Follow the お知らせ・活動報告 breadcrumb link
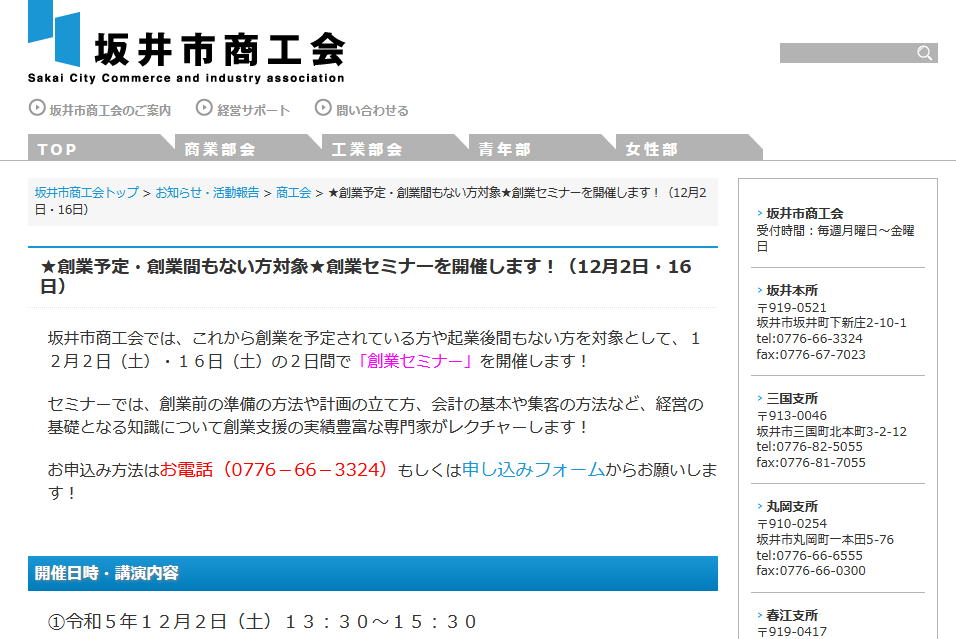Screen dimensions: 956x639 (x=207, y=192)
